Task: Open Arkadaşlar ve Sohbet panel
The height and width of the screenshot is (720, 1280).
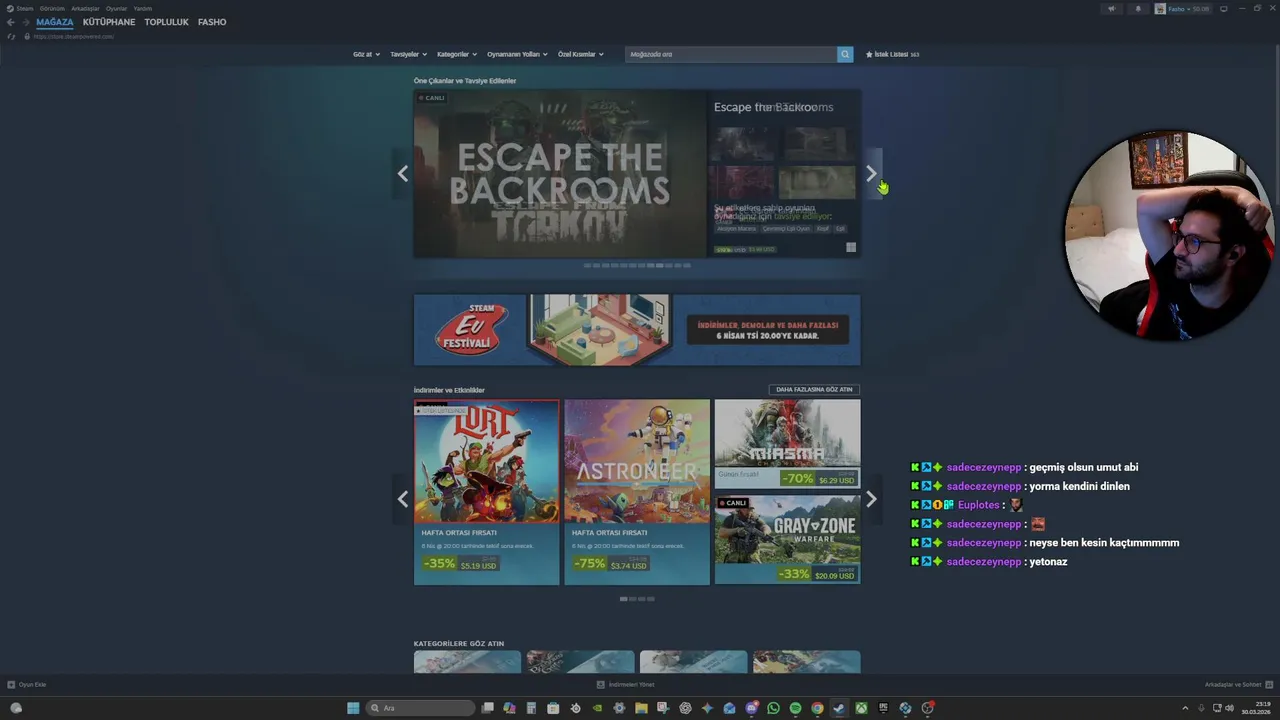Action: [1237, 685]
